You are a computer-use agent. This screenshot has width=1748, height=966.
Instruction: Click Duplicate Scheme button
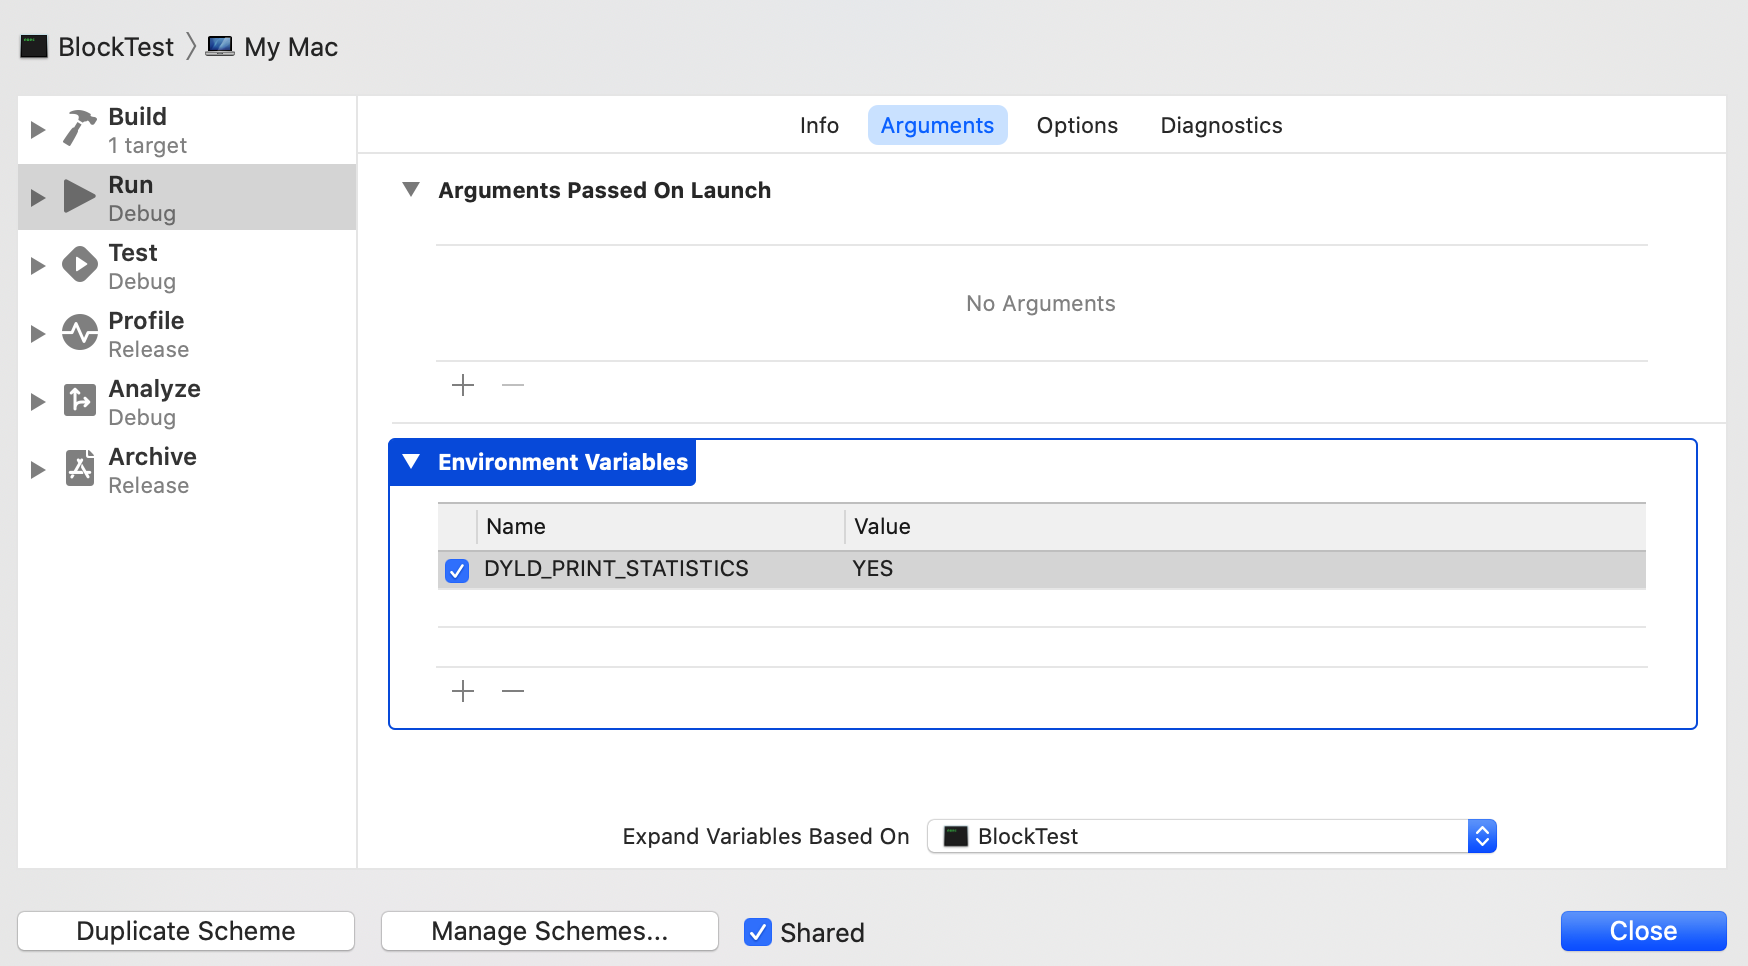(186, 931)
